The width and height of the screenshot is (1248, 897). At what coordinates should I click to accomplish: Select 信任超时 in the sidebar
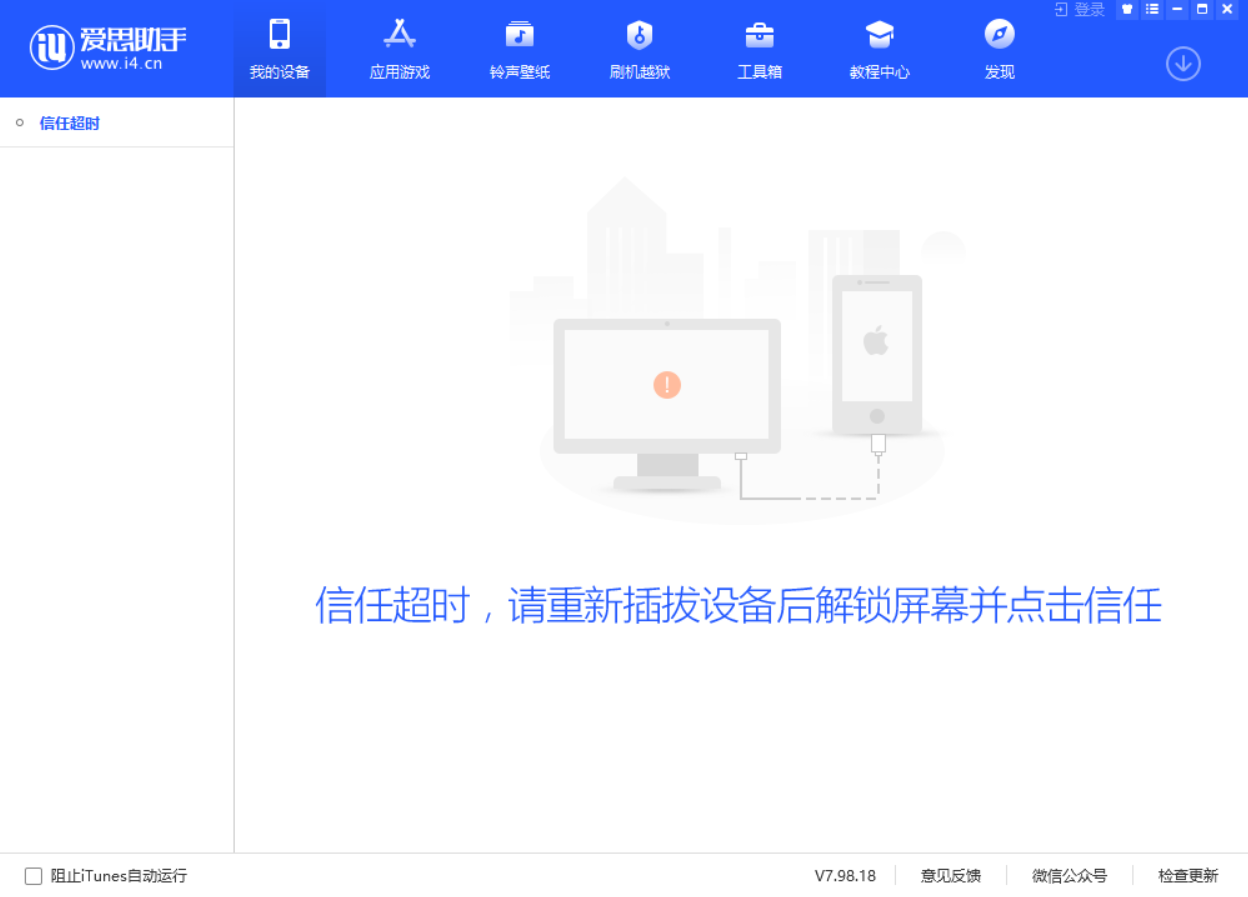point(68,122)
